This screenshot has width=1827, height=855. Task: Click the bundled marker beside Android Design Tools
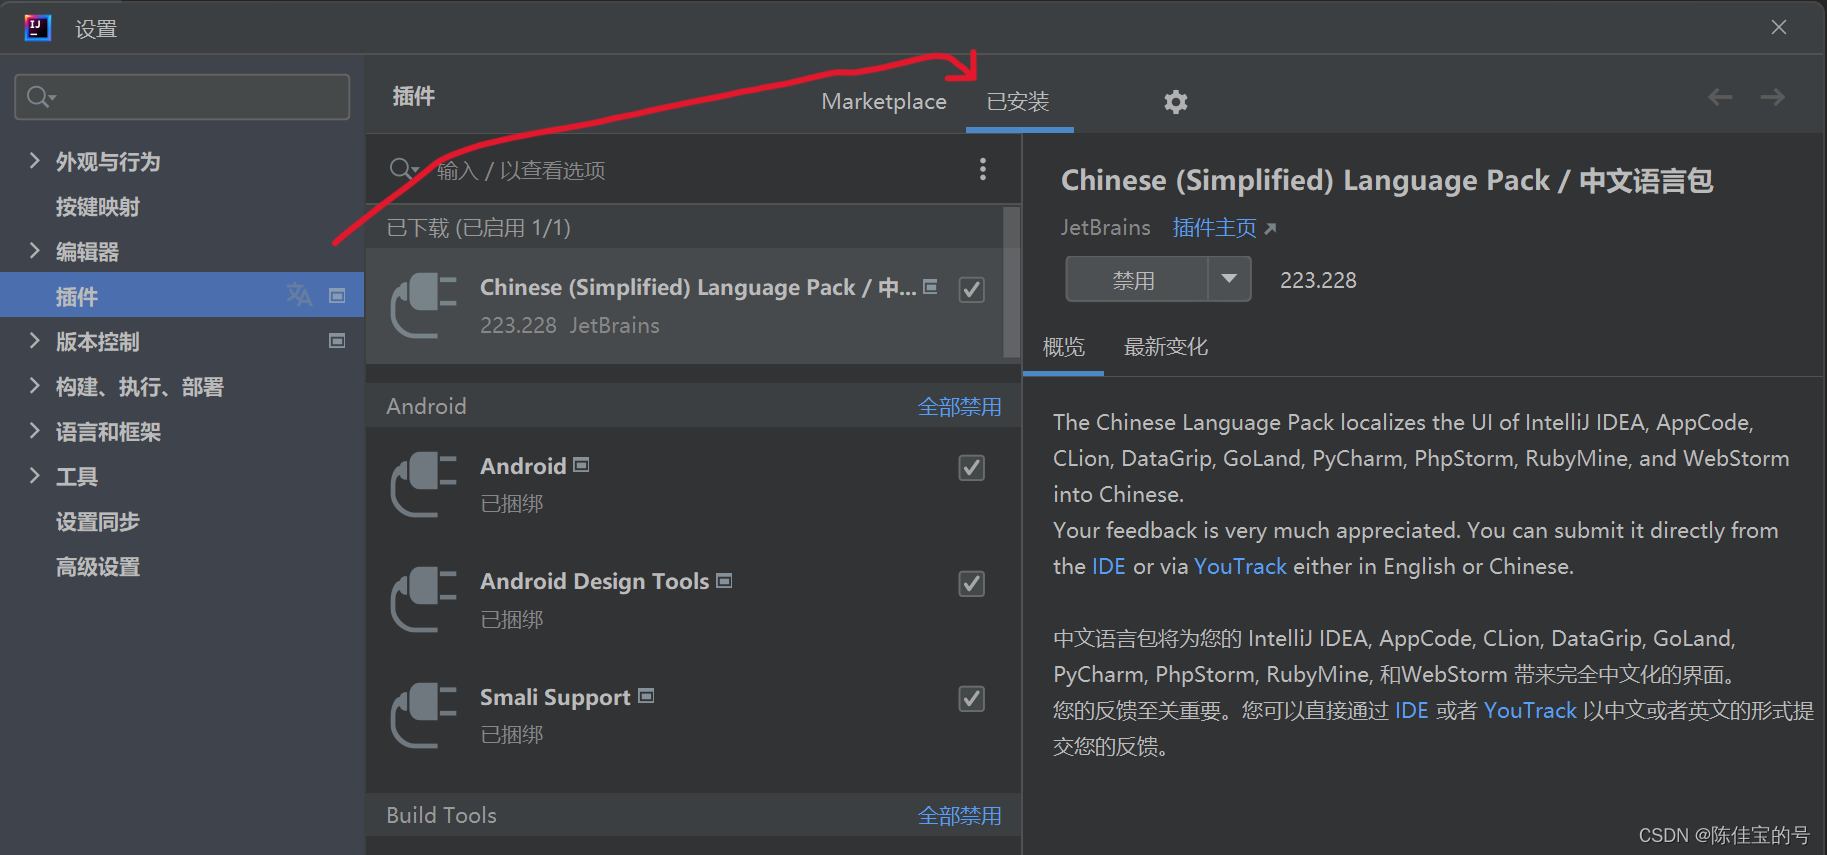[725, 580]
